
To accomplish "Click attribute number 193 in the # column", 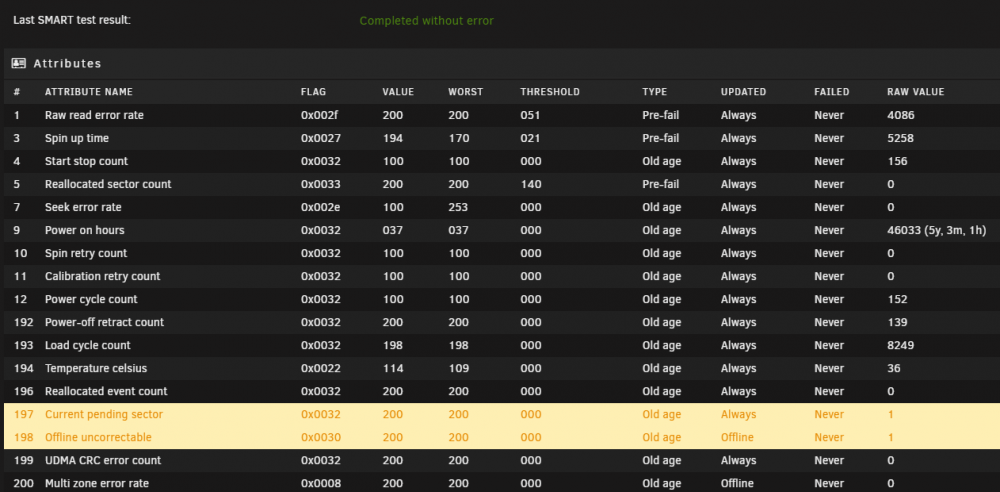I will tap(23, 345).
